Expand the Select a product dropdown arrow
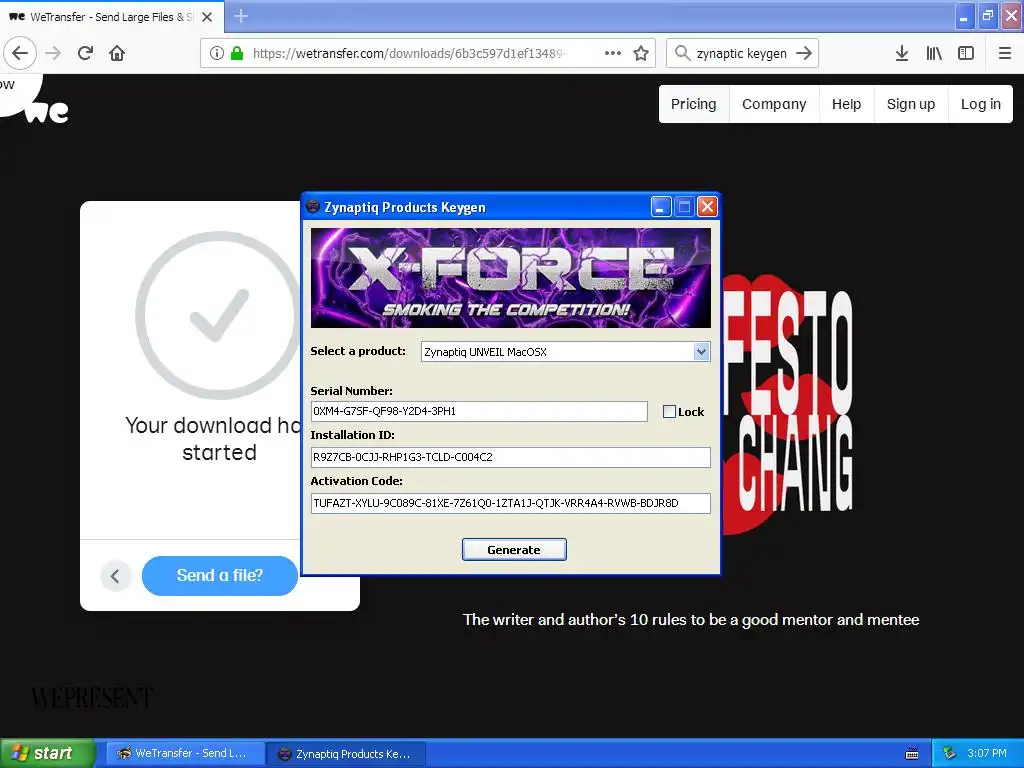This screenshot has width=1024, height=768. [x=701, y=352]
